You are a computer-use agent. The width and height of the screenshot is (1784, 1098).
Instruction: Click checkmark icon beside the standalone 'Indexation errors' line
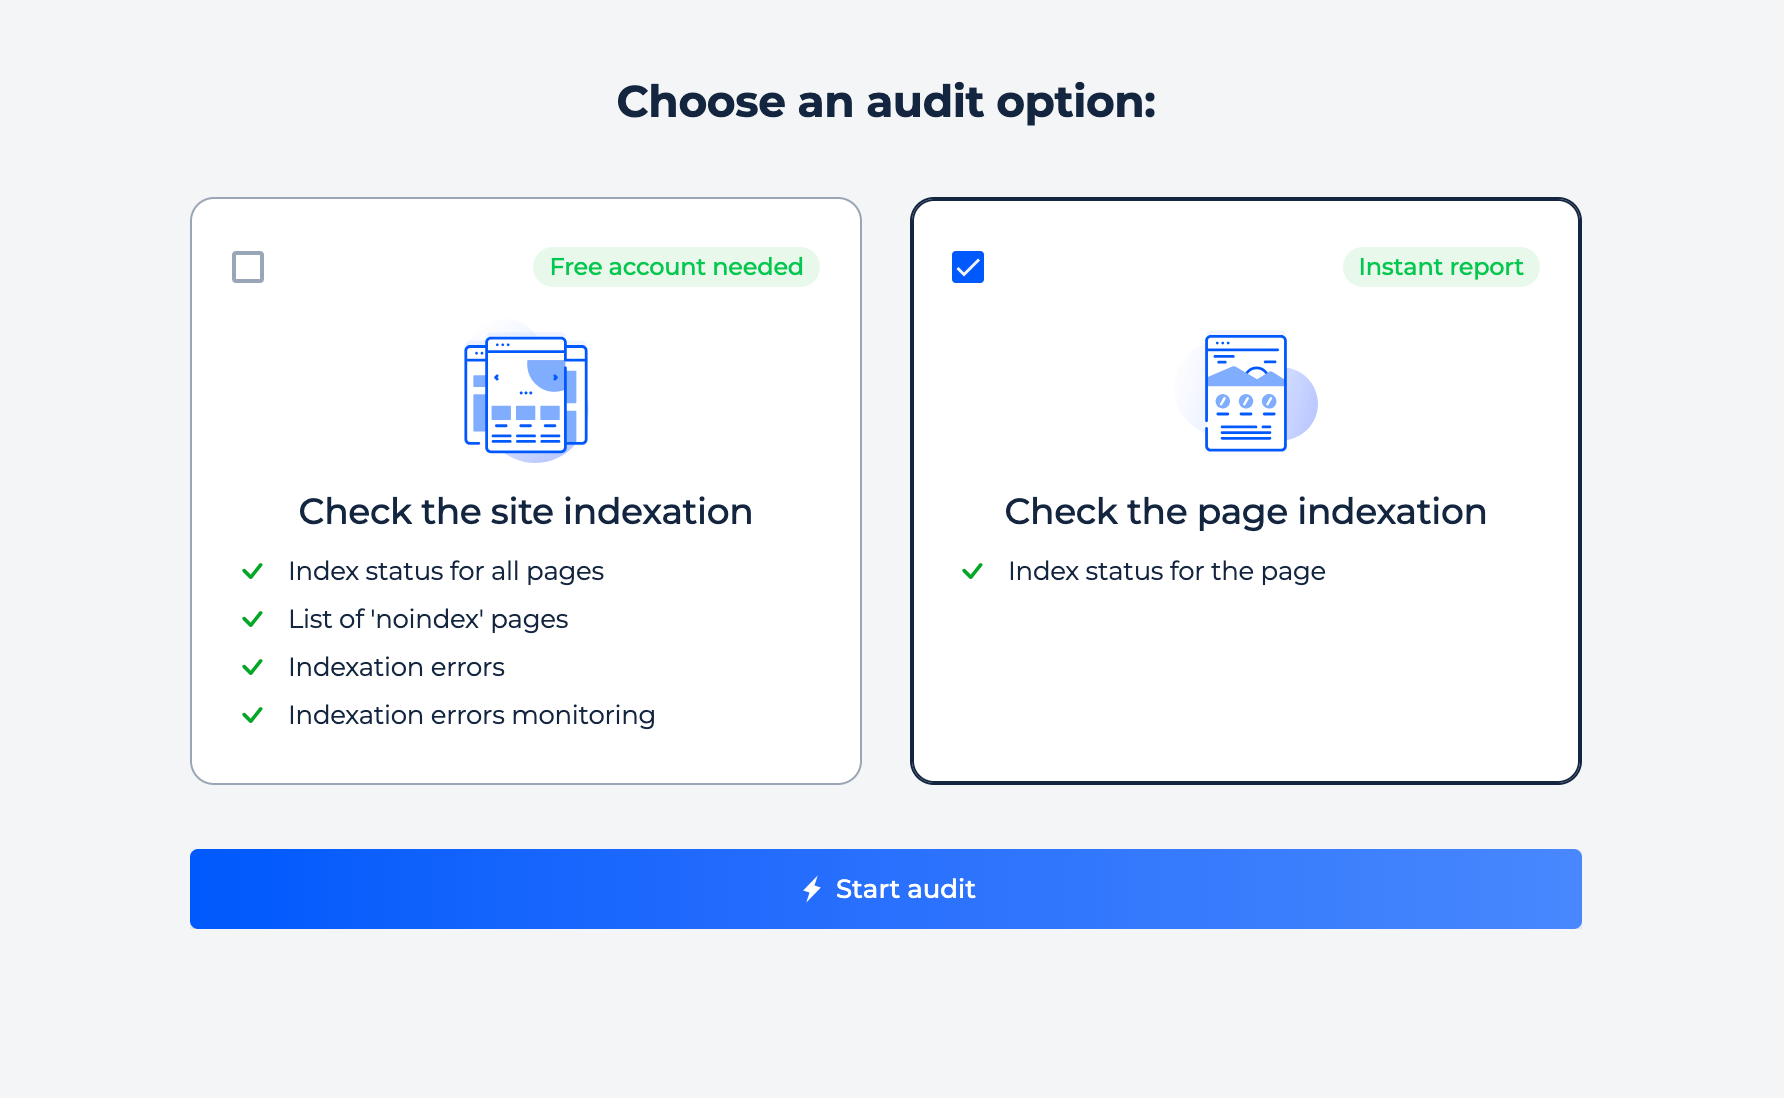[x=252, y=667]
